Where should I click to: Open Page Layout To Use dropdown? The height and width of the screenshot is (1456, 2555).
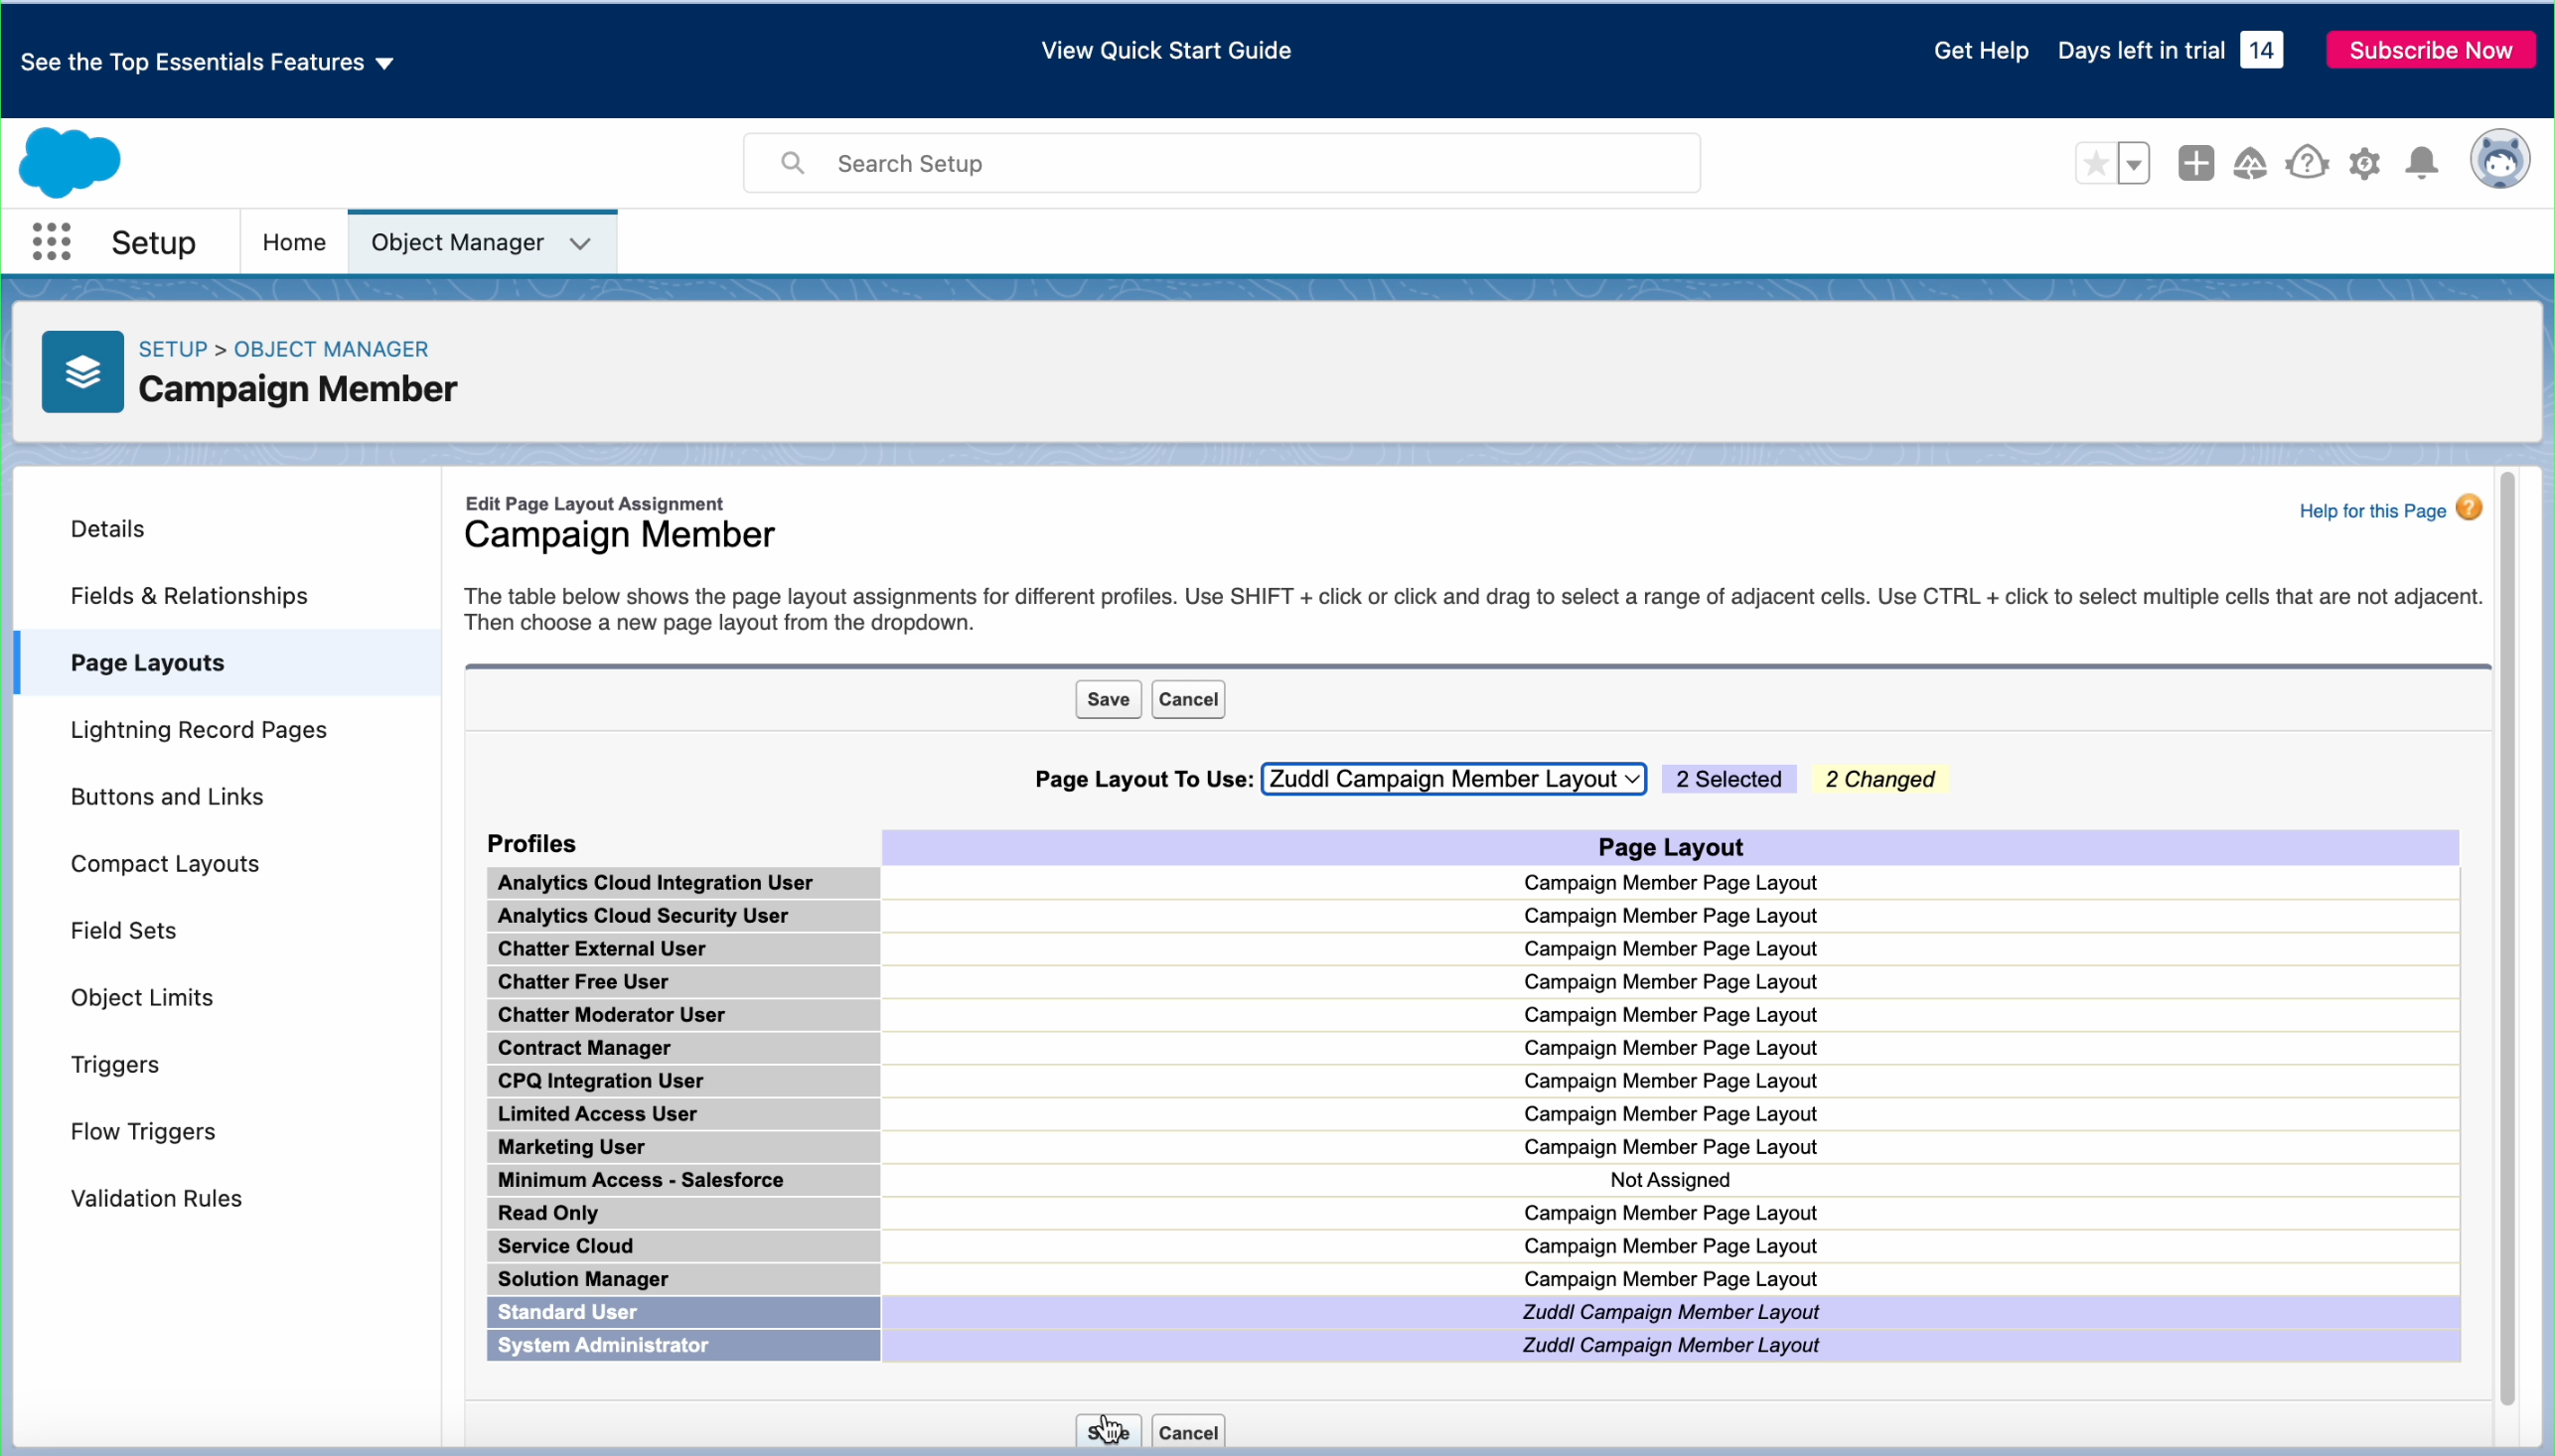[x=1453, y=779]
